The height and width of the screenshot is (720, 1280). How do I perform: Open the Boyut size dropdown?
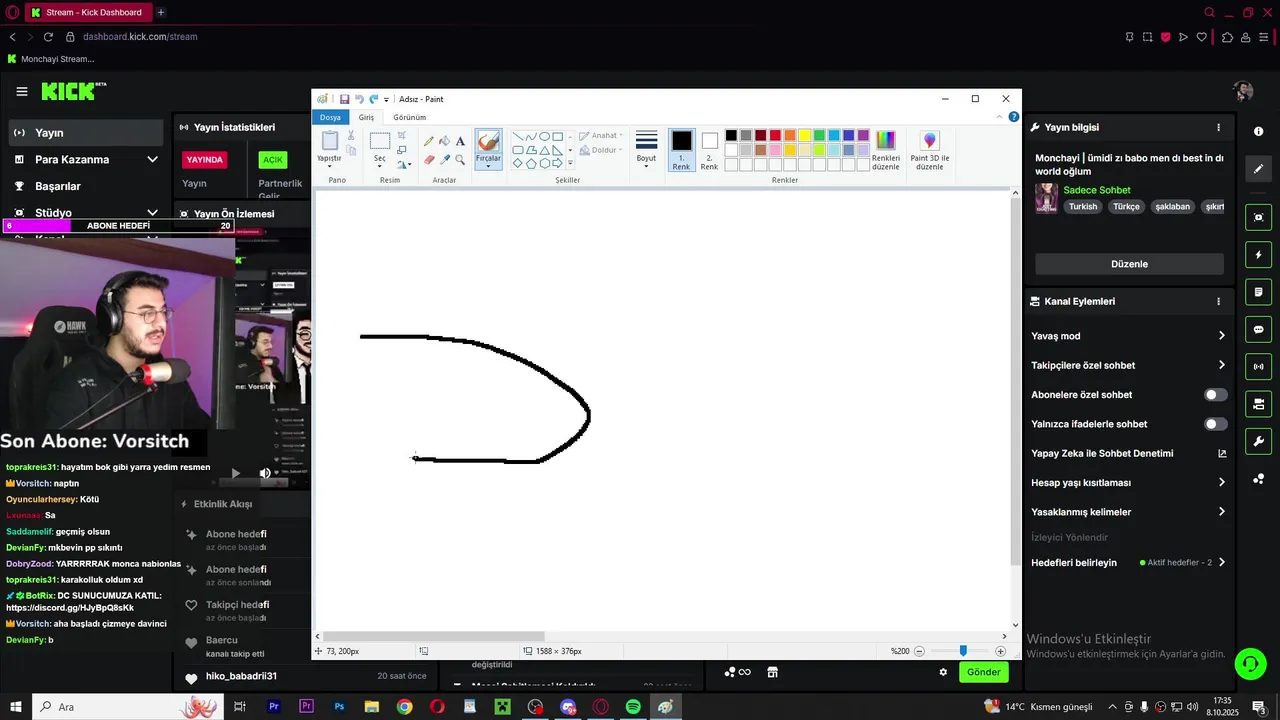(646, 150)
